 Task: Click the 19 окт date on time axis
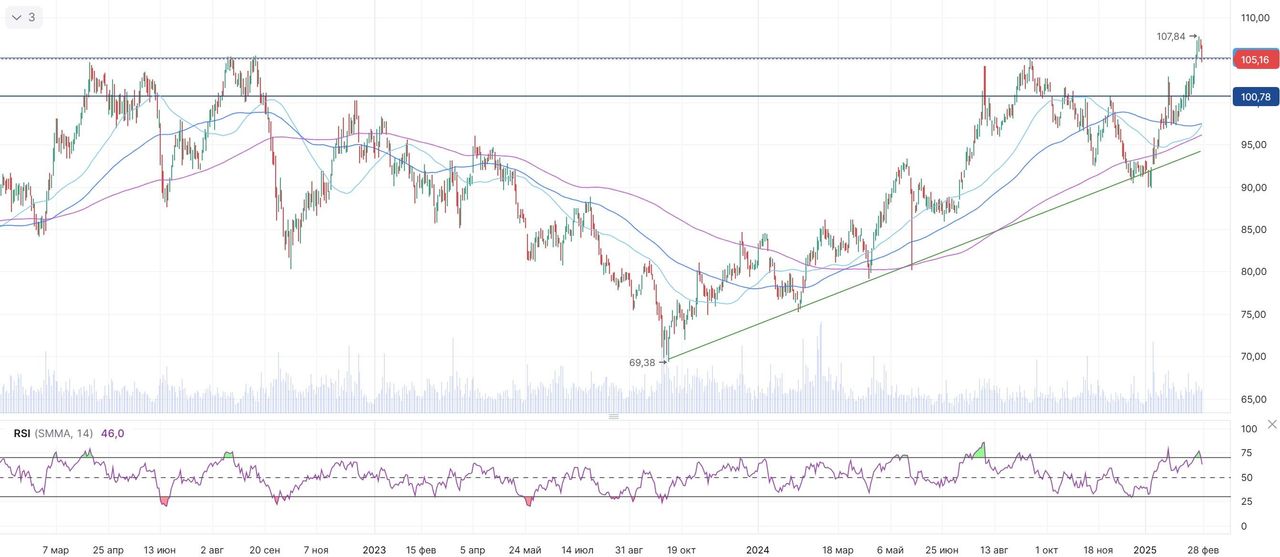682,550
